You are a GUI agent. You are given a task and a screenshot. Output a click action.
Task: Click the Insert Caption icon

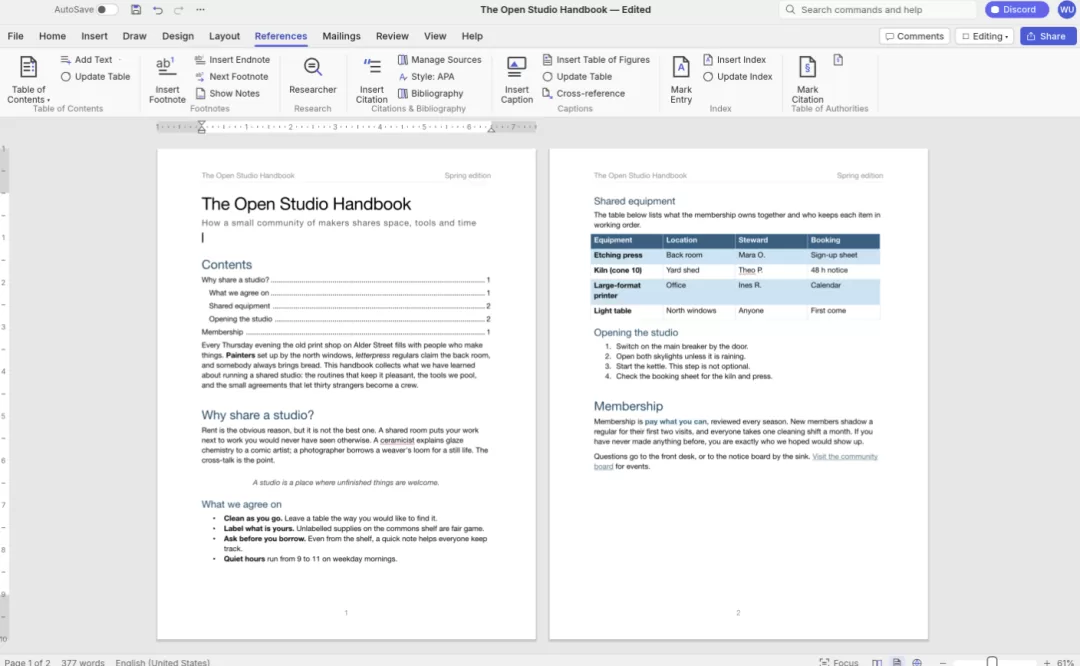[x=516, y=67]
